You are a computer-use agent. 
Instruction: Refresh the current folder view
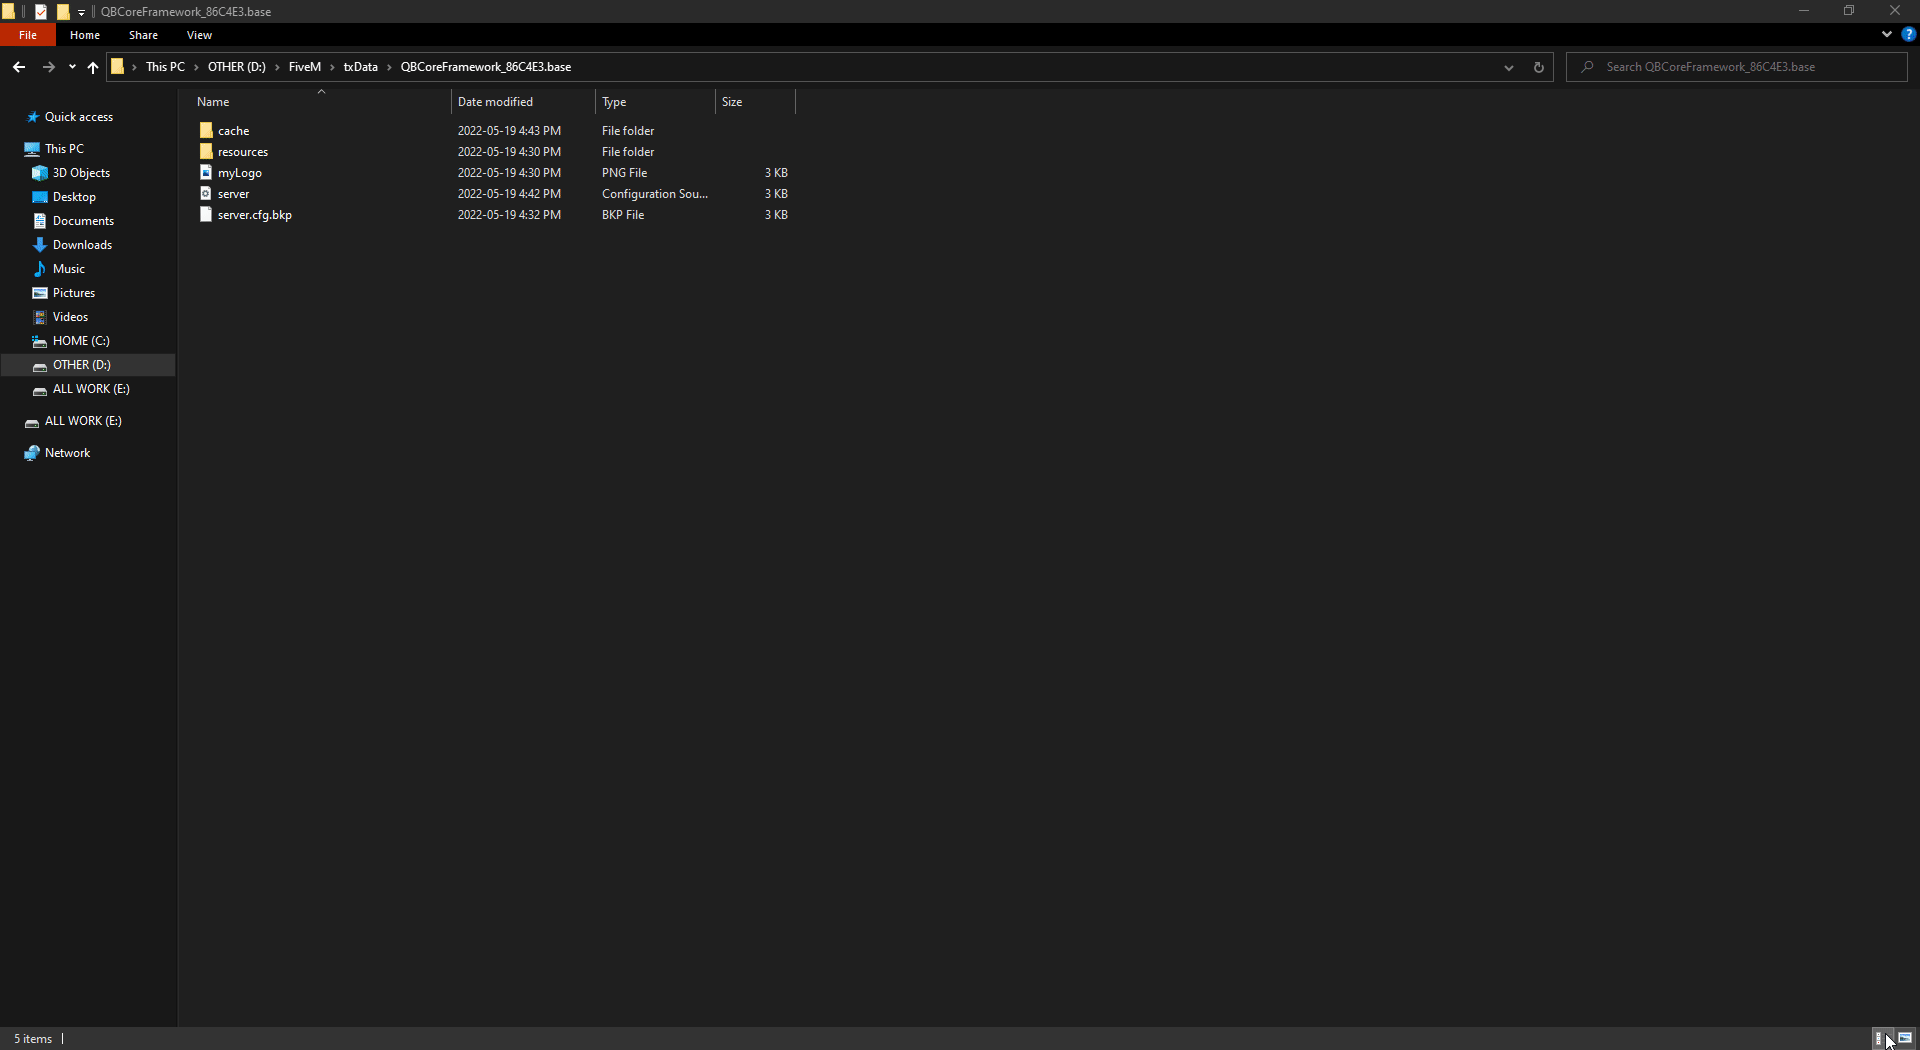[1538, 67]
